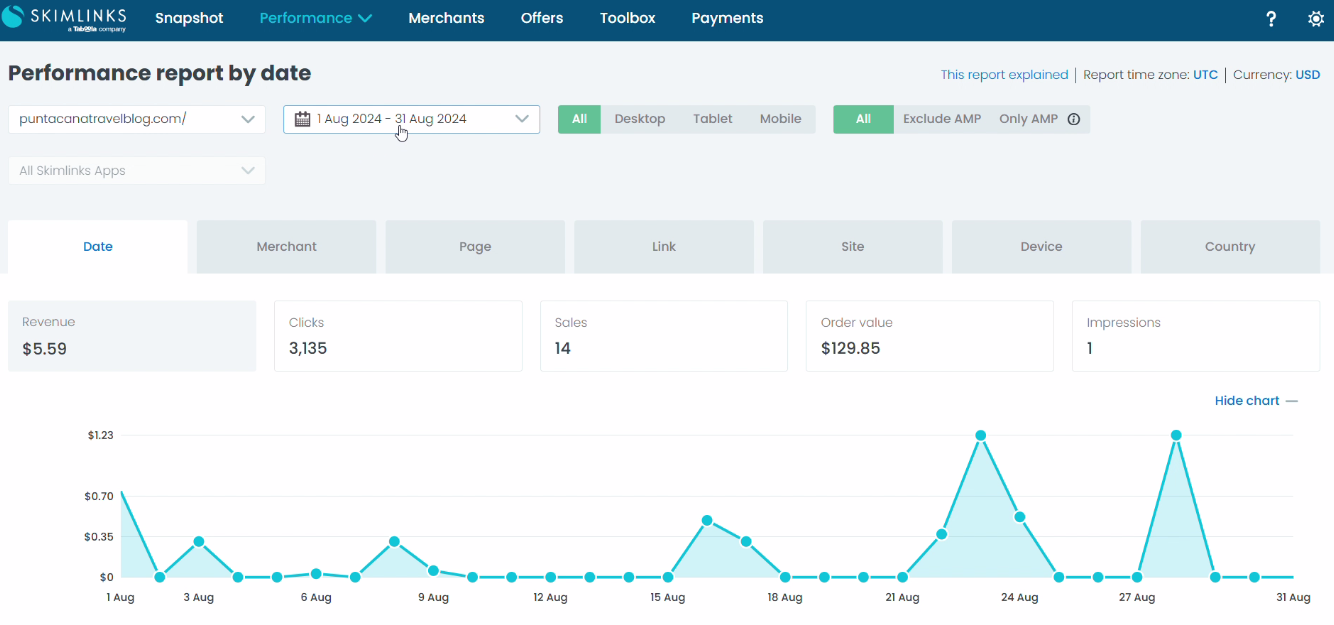The height and width of the screenshot is (625, 1334).
Task: Open the help question mark icon
Action: [1271, 19]
